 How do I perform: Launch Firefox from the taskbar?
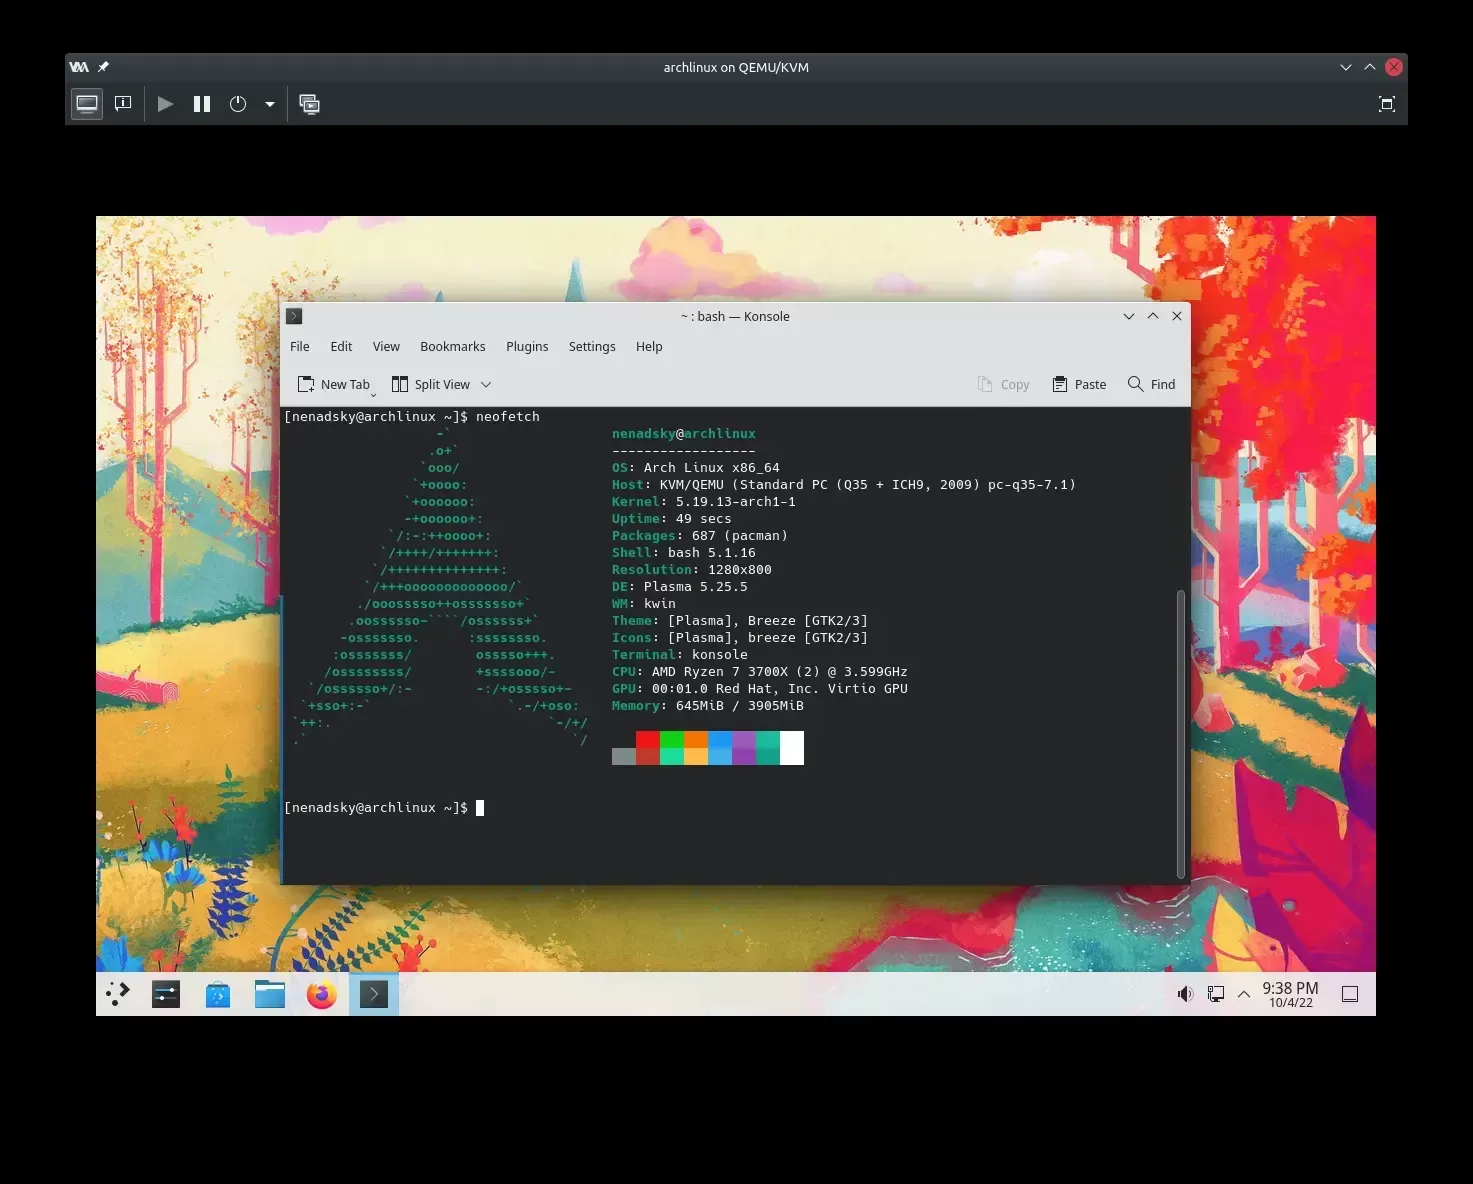click(x=321, y=995)
